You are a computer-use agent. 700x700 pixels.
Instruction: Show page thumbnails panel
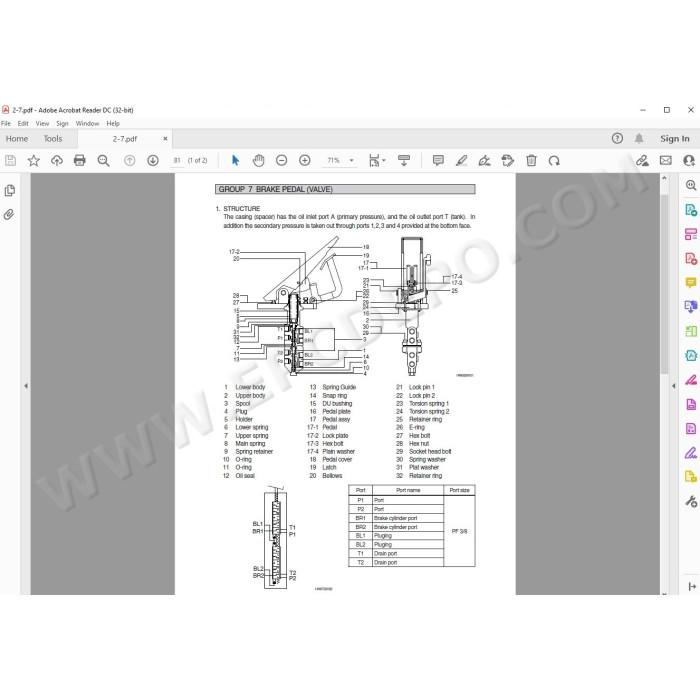(9, 191)
